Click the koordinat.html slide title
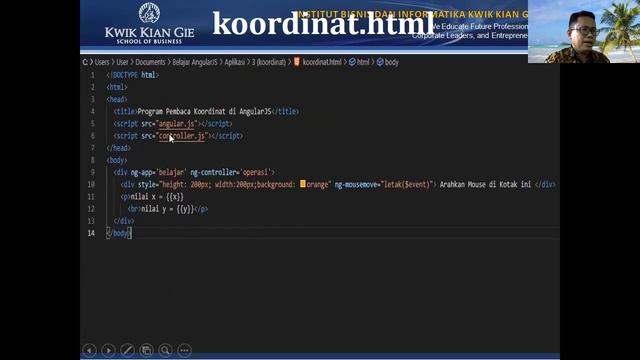The width and height of the screenshot is (640, 360). coord(323,23)
